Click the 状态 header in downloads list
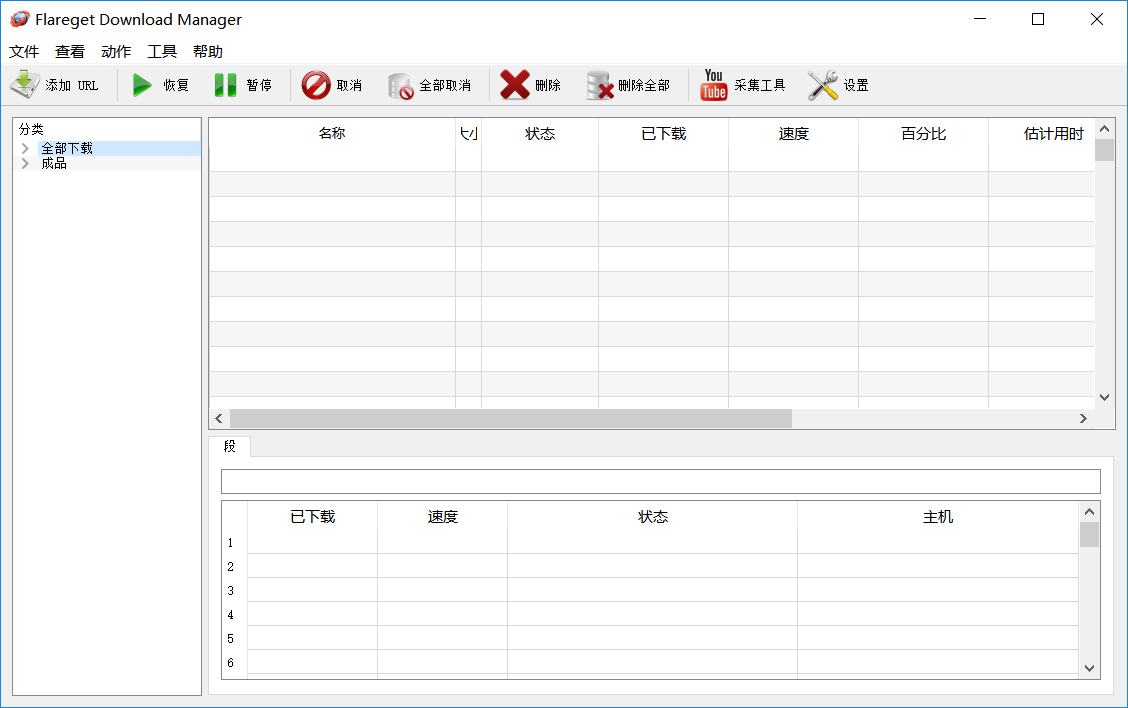1128x708 pixels. tap(540, 134)
